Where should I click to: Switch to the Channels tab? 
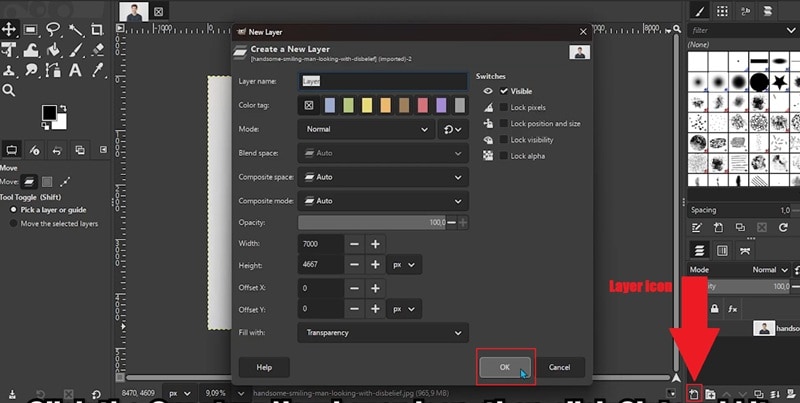(x=722, y=250)
